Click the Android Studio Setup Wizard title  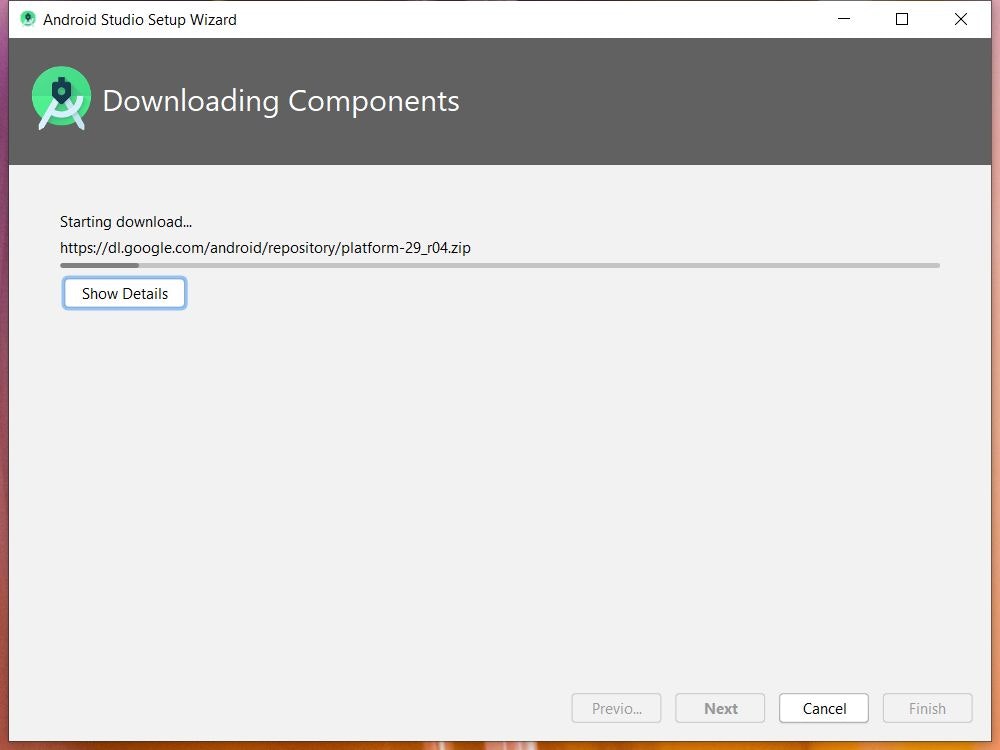140,20
